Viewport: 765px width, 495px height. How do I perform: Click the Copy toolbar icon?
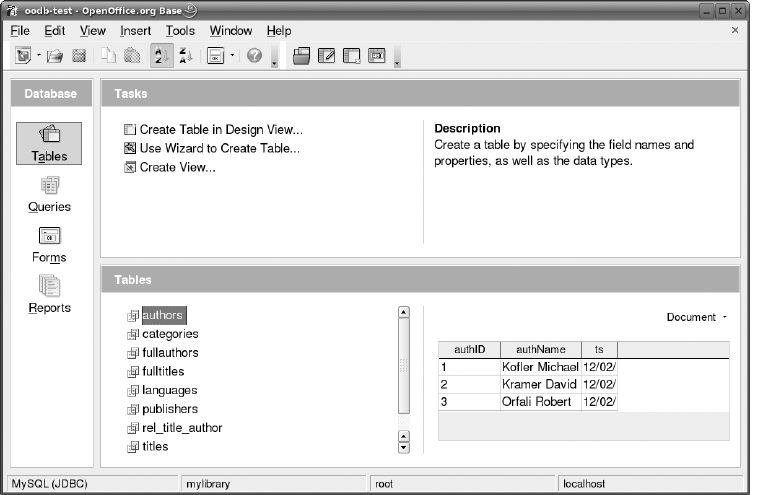[x=108, y=56]
